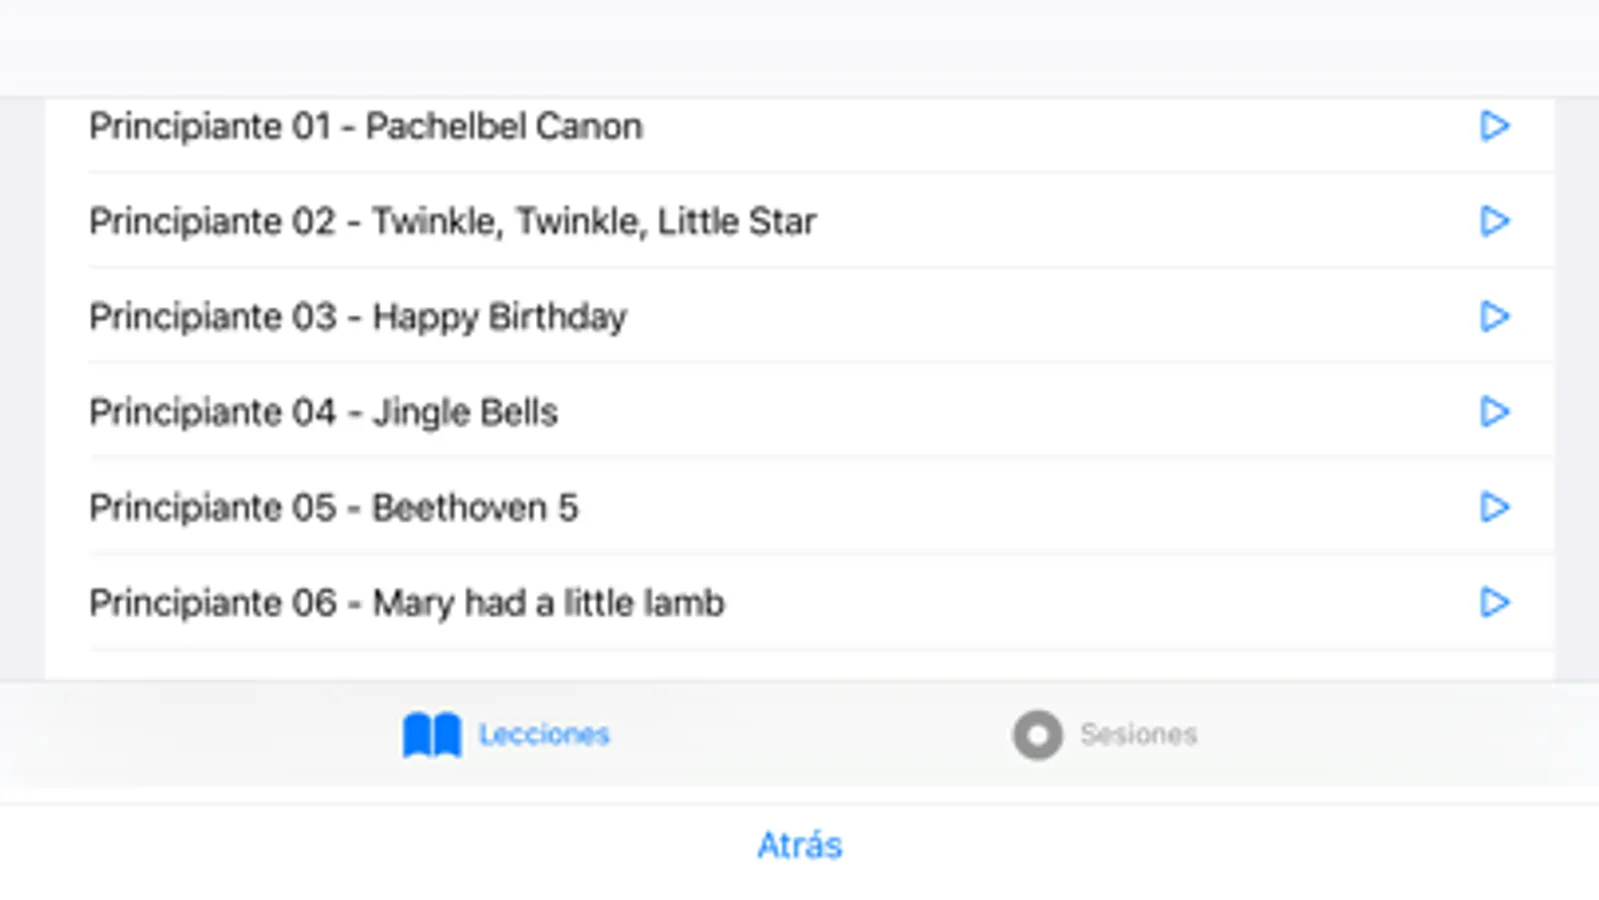The image size is (1599, 900).
Task: Tap the Sesiones record circle icon
Action: 1037,735
